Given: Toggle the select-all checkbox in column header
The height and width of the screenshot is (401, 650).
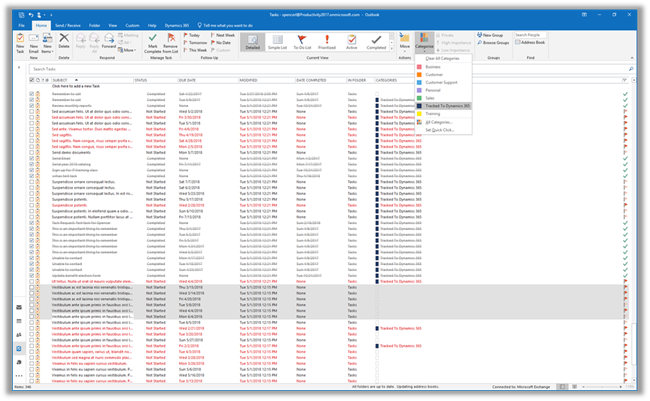Looking at the screenshot, I should pyautogui.click(x=33, y=80).
